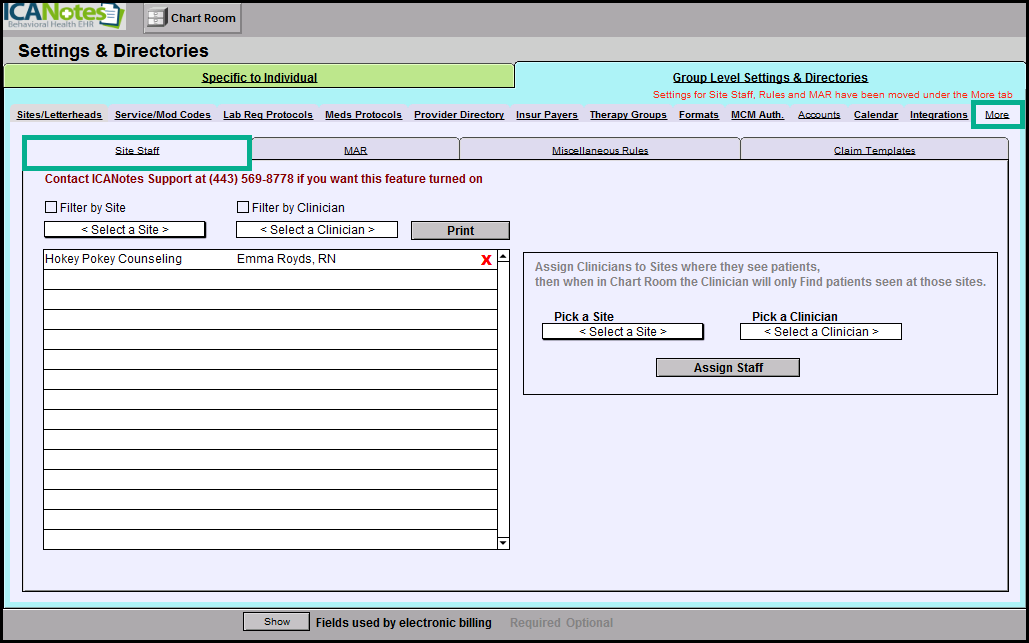Enable the Filter by Site checkbox
The image size is (1029, 643).
point(51,208)
